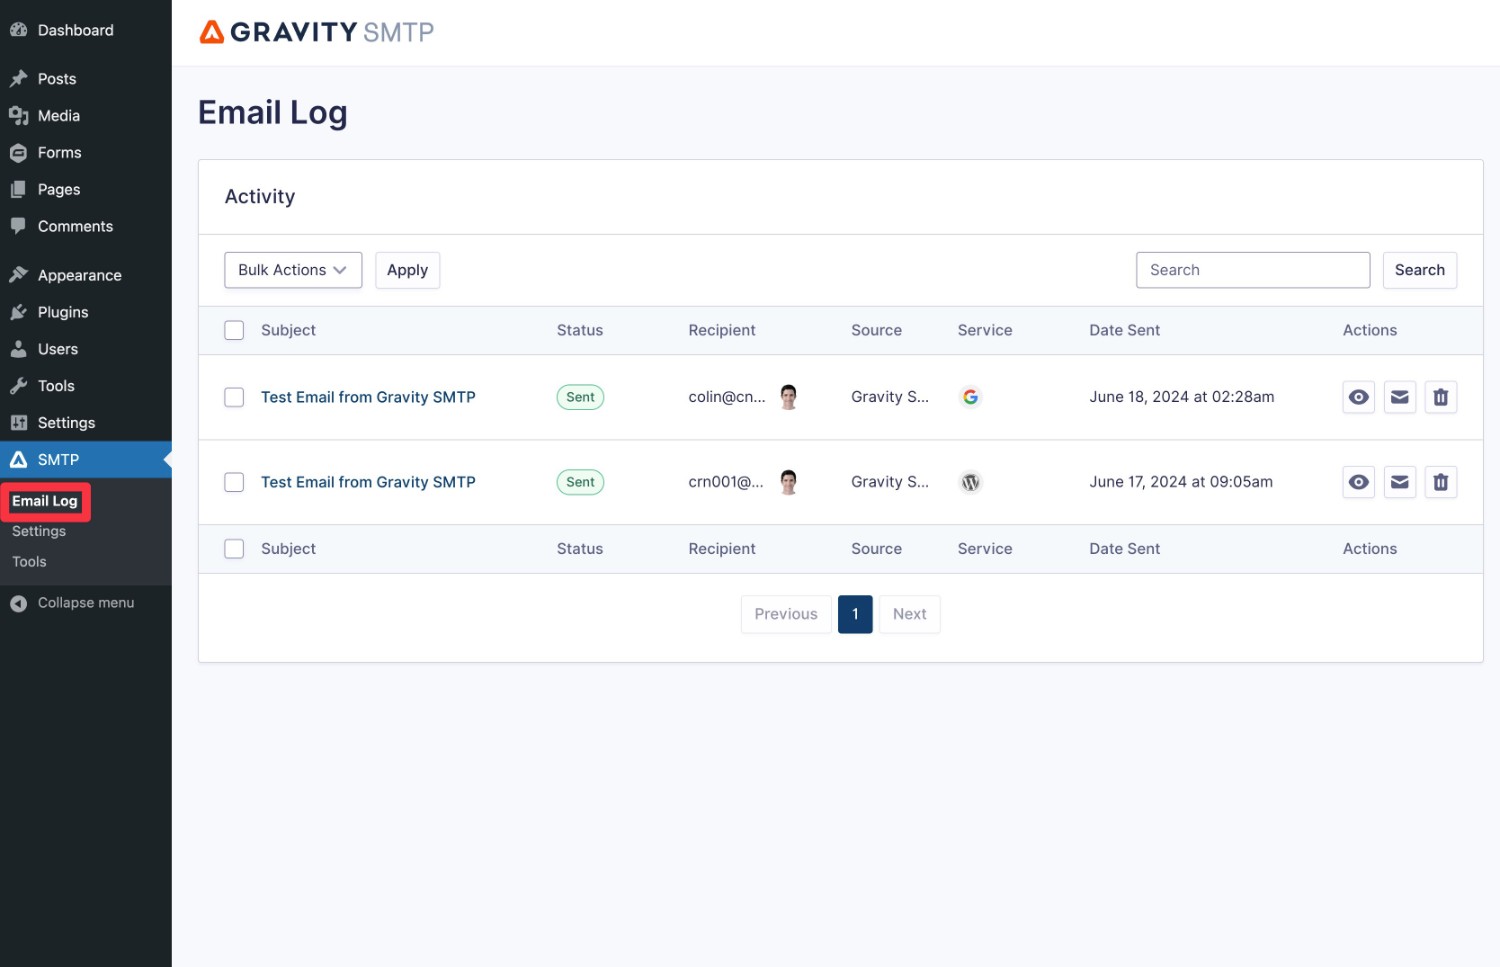This screenshot has height=967, width=1500.
Task: Click the Plugins plug icon
Action: [x=18, y=312]
